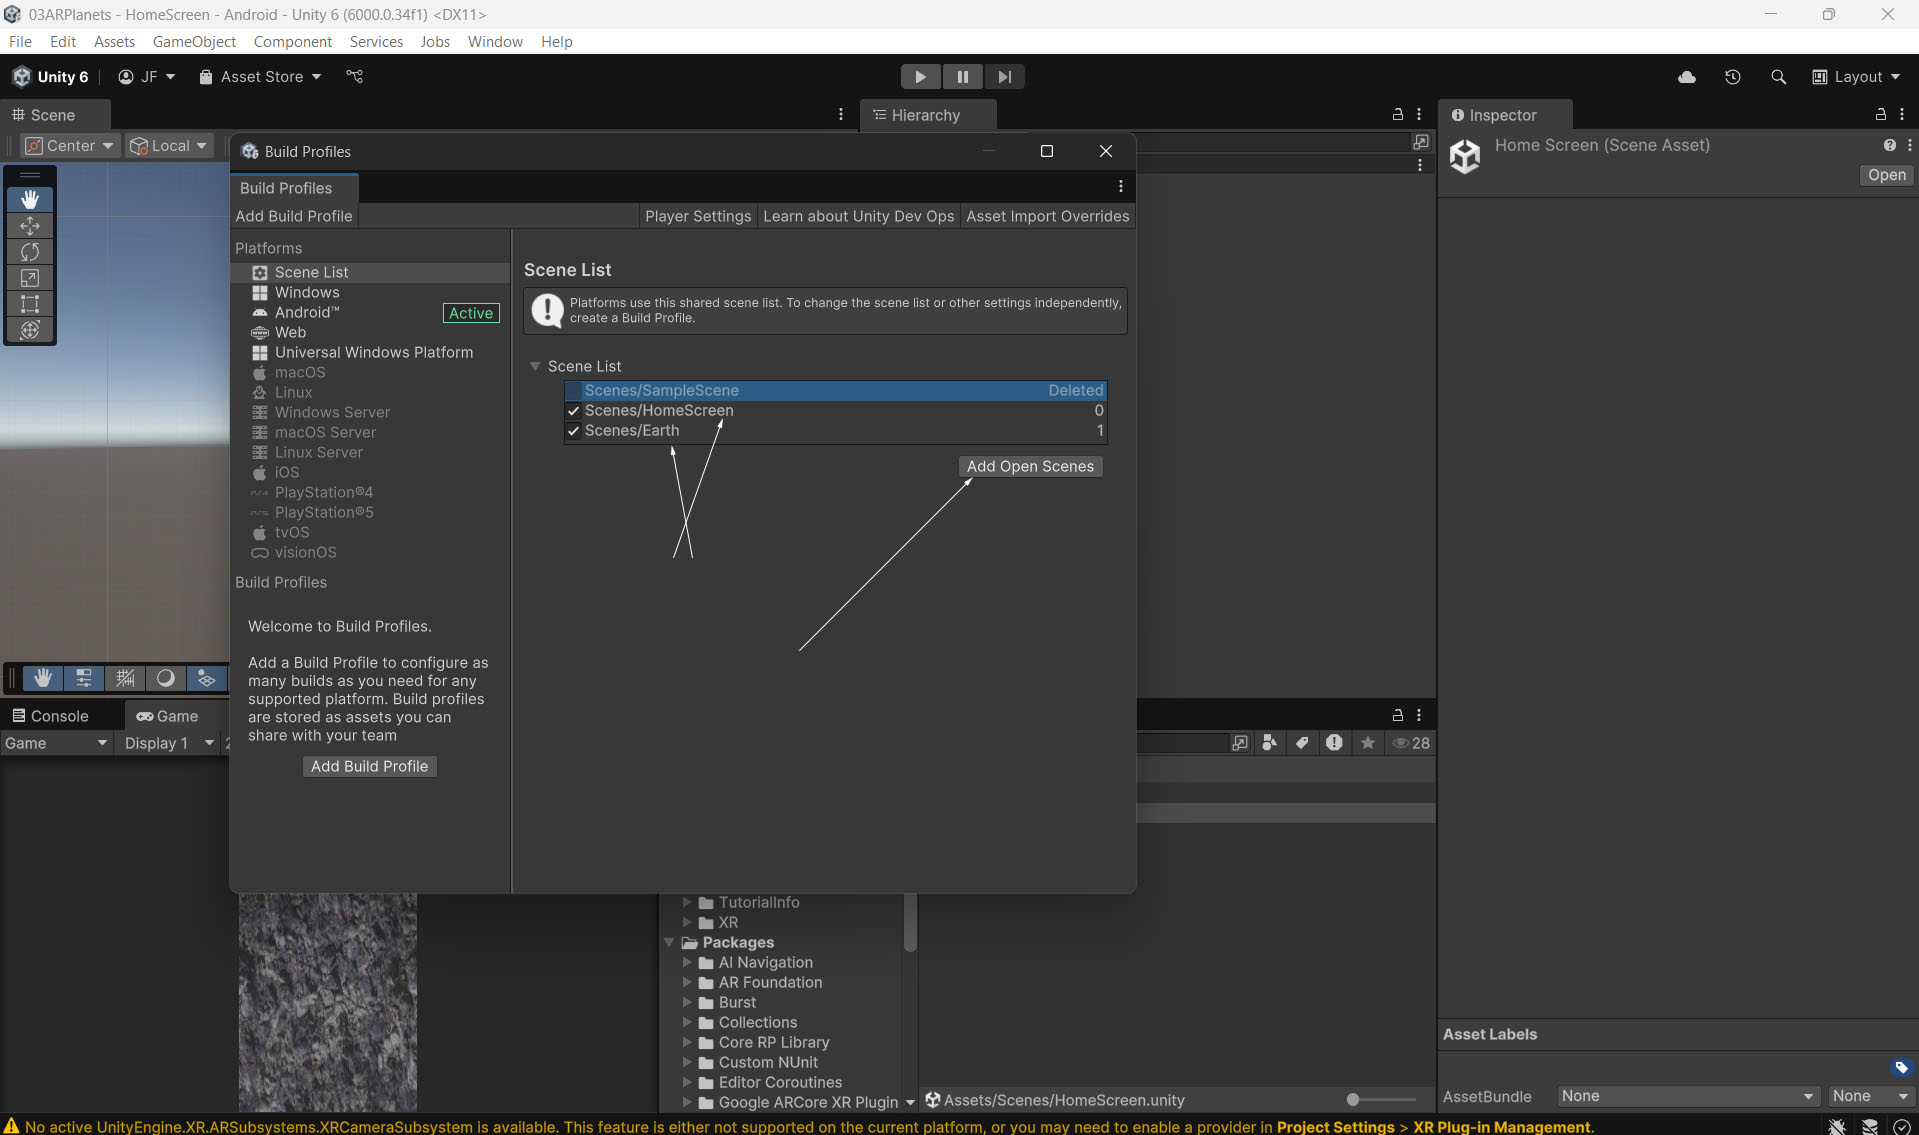The image size is (1919, 1135).
Task: Uncheck the Scenes/HomeScreen checkbox
Action: tap(573, 411)
